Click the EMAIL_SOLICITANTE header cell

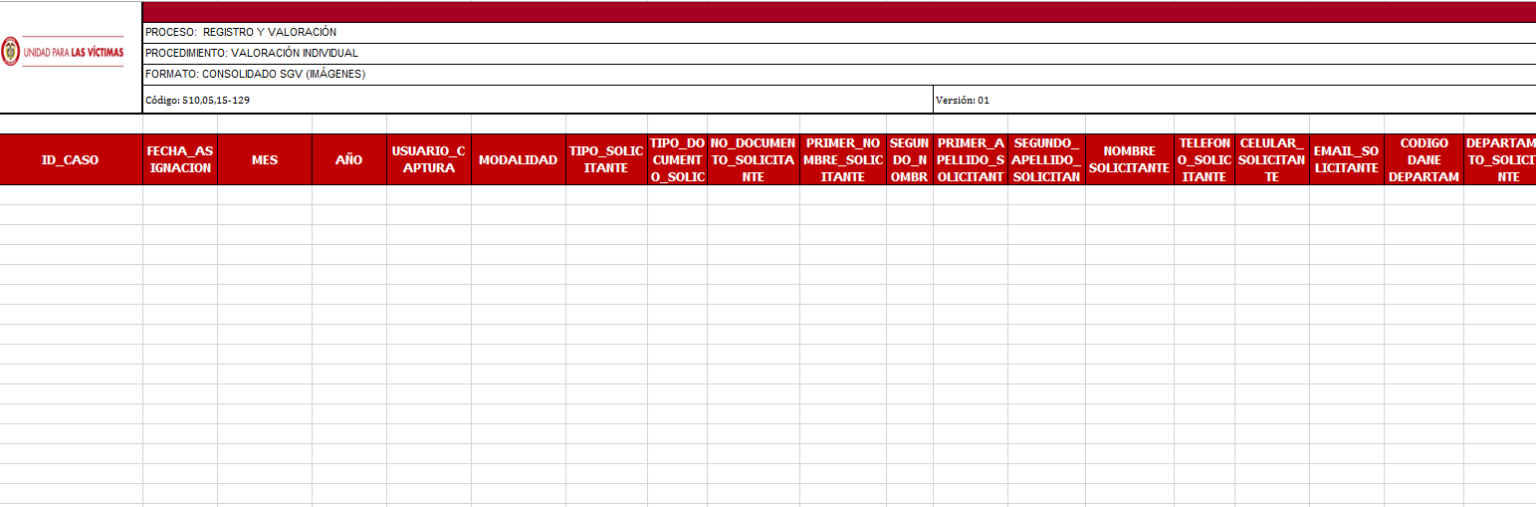[x=1346, y=159]
